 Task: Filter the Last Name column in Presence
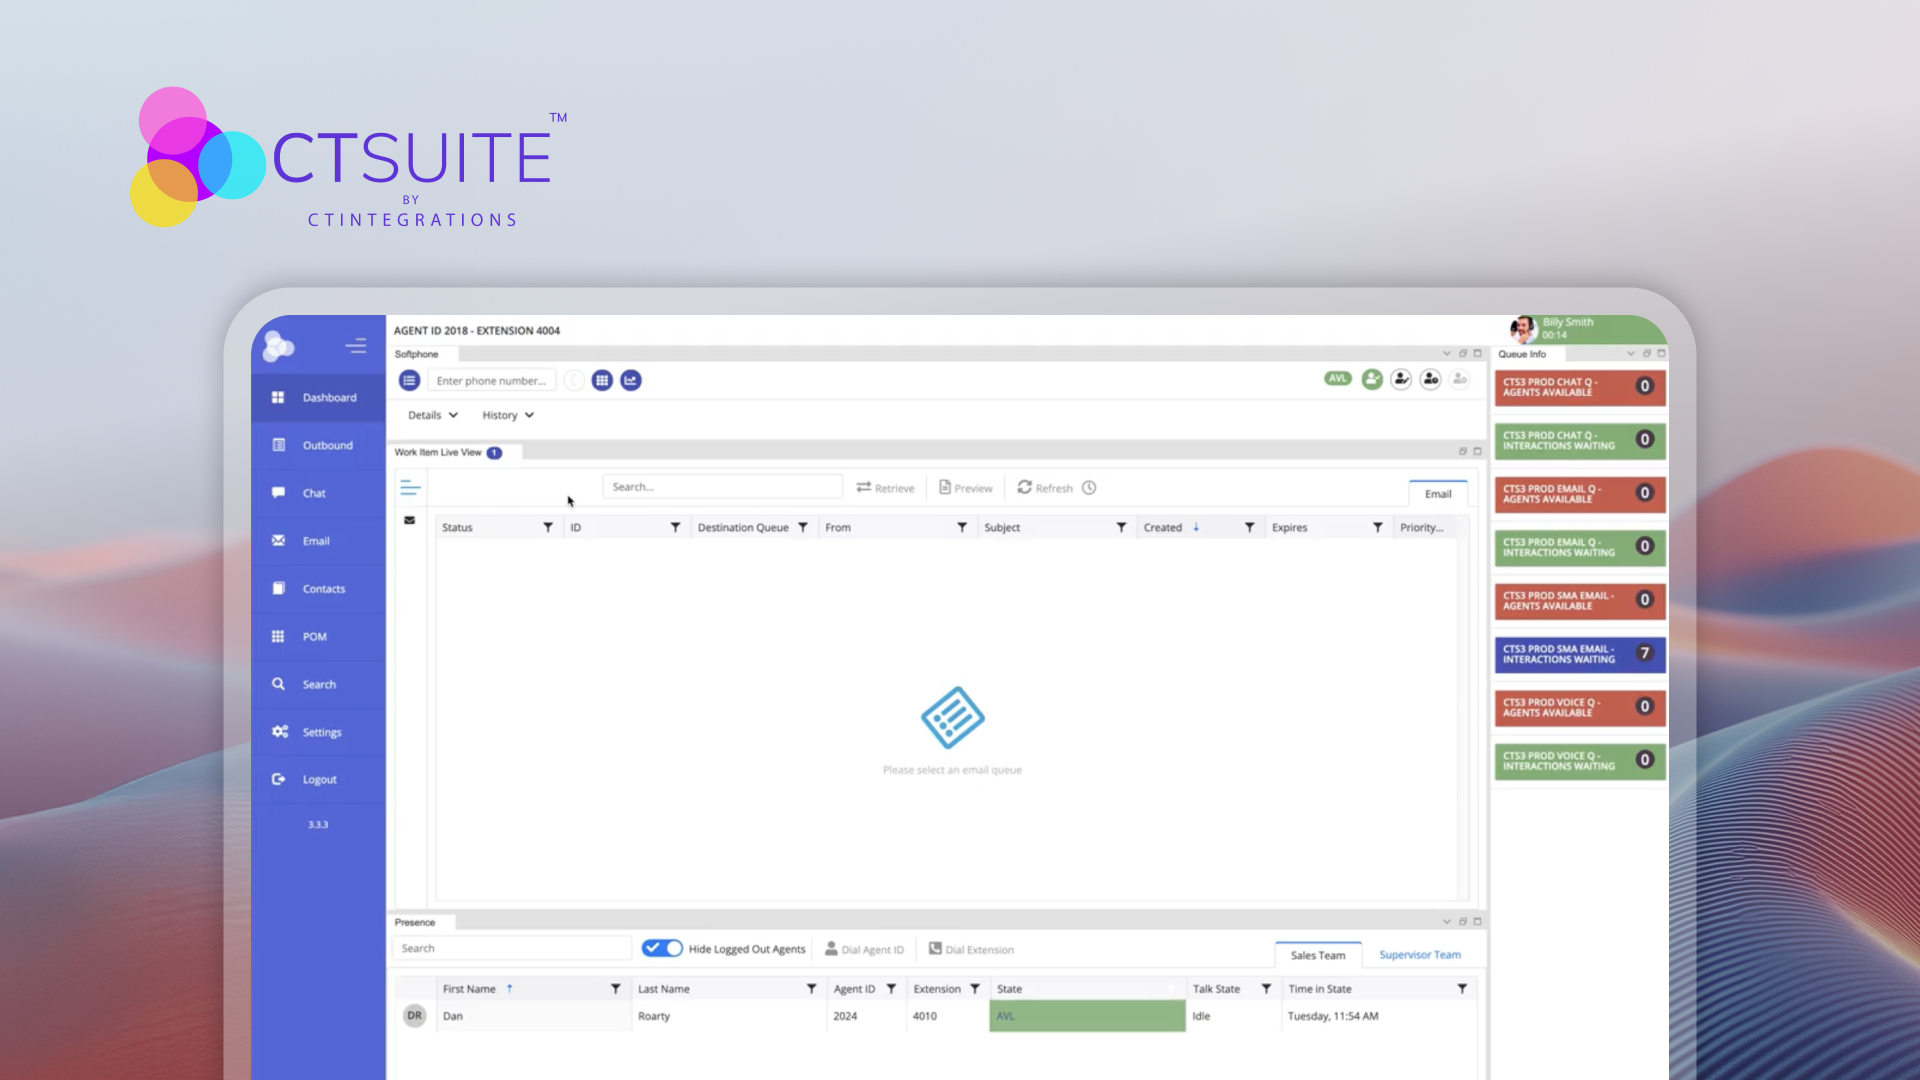[812, 989]
